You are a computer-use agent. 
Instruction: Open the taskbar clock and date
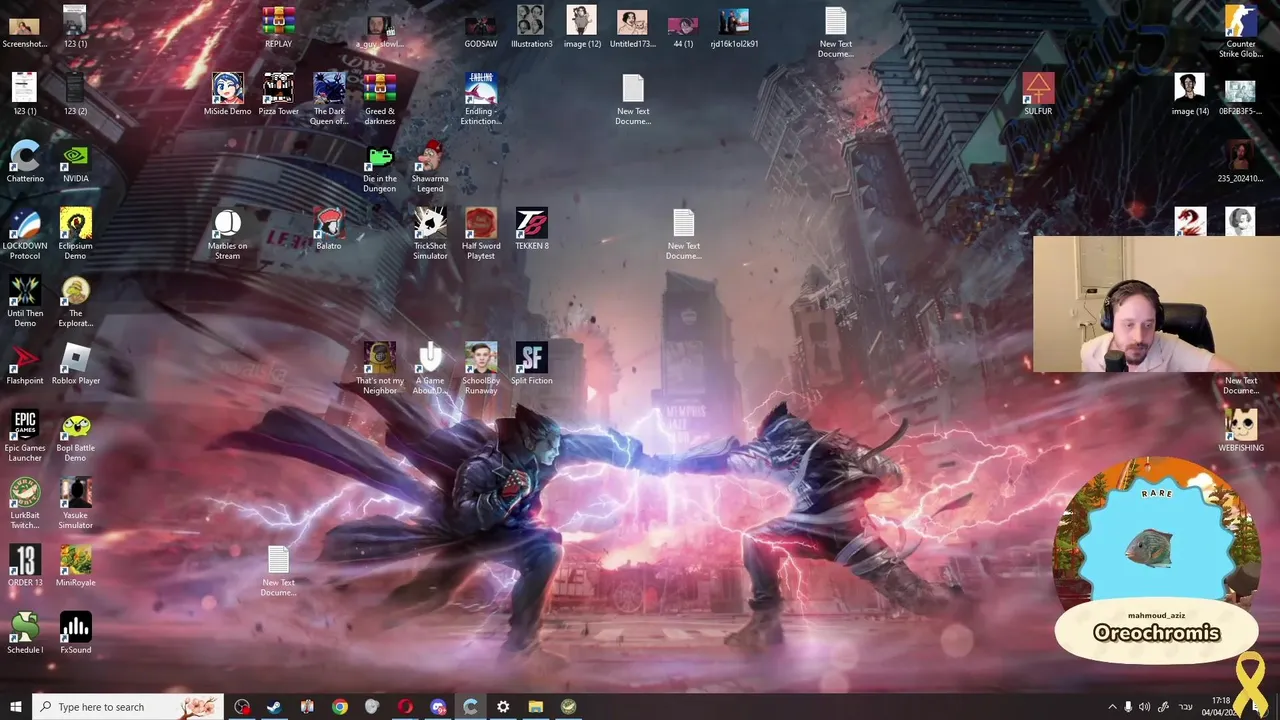(x=1221, y=707)
